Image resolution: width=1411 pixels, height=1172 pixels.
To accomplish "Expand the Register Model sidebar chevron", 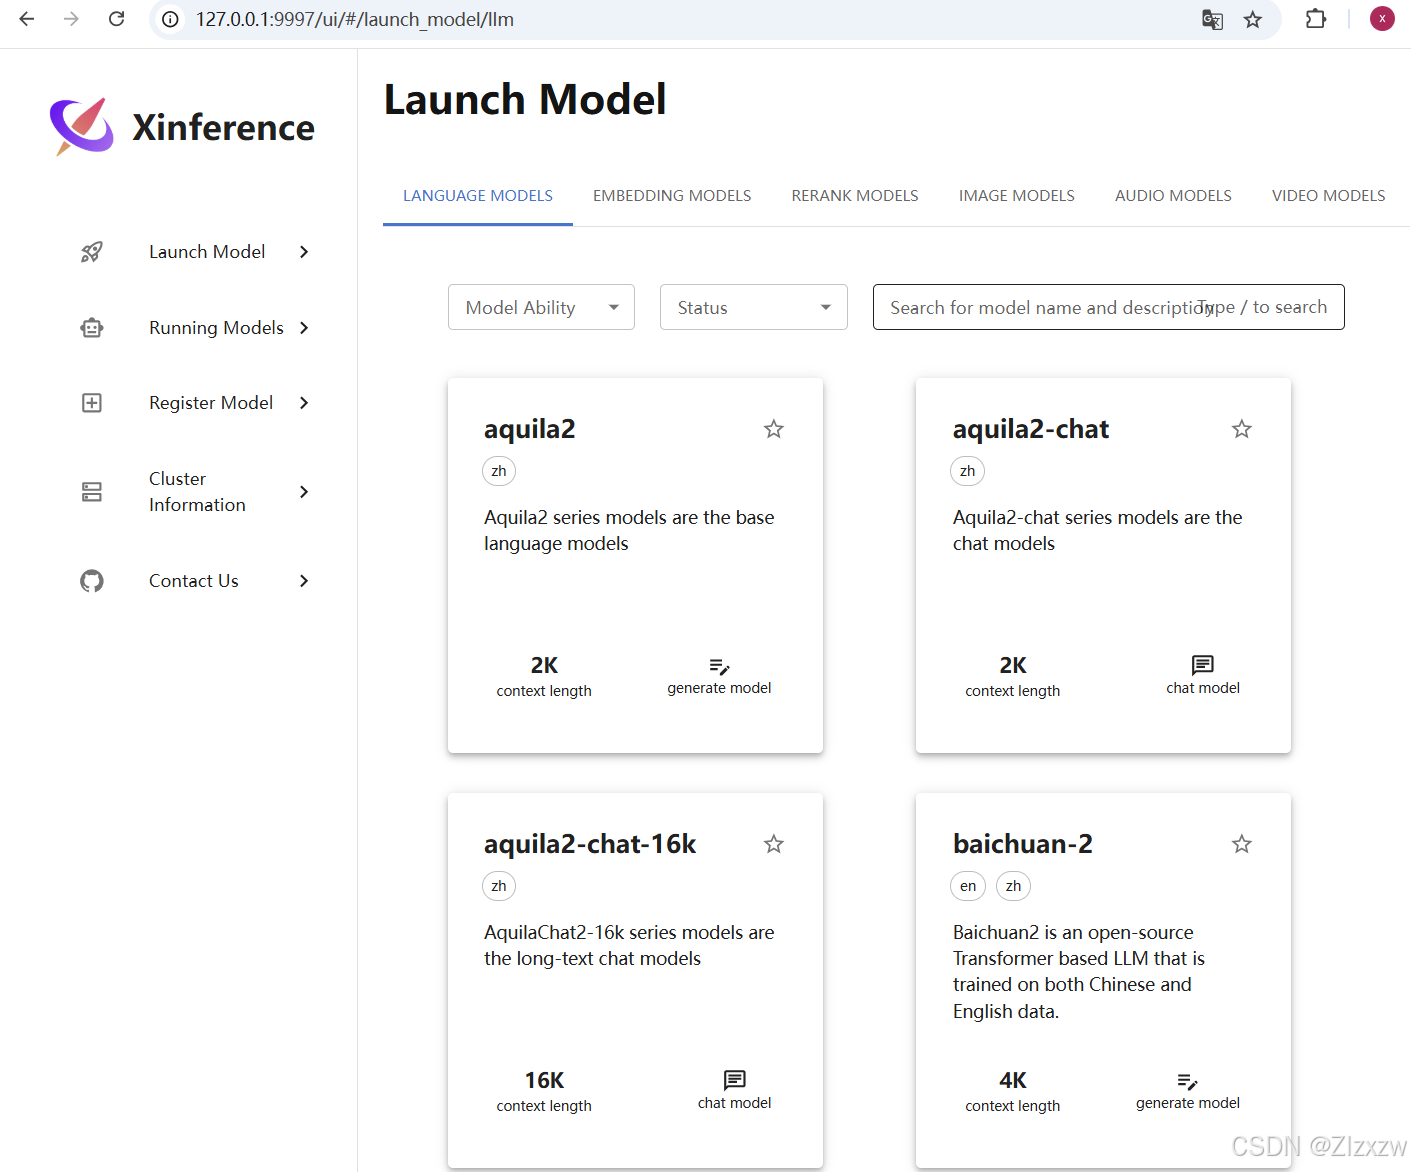I will tap(304, 403).
